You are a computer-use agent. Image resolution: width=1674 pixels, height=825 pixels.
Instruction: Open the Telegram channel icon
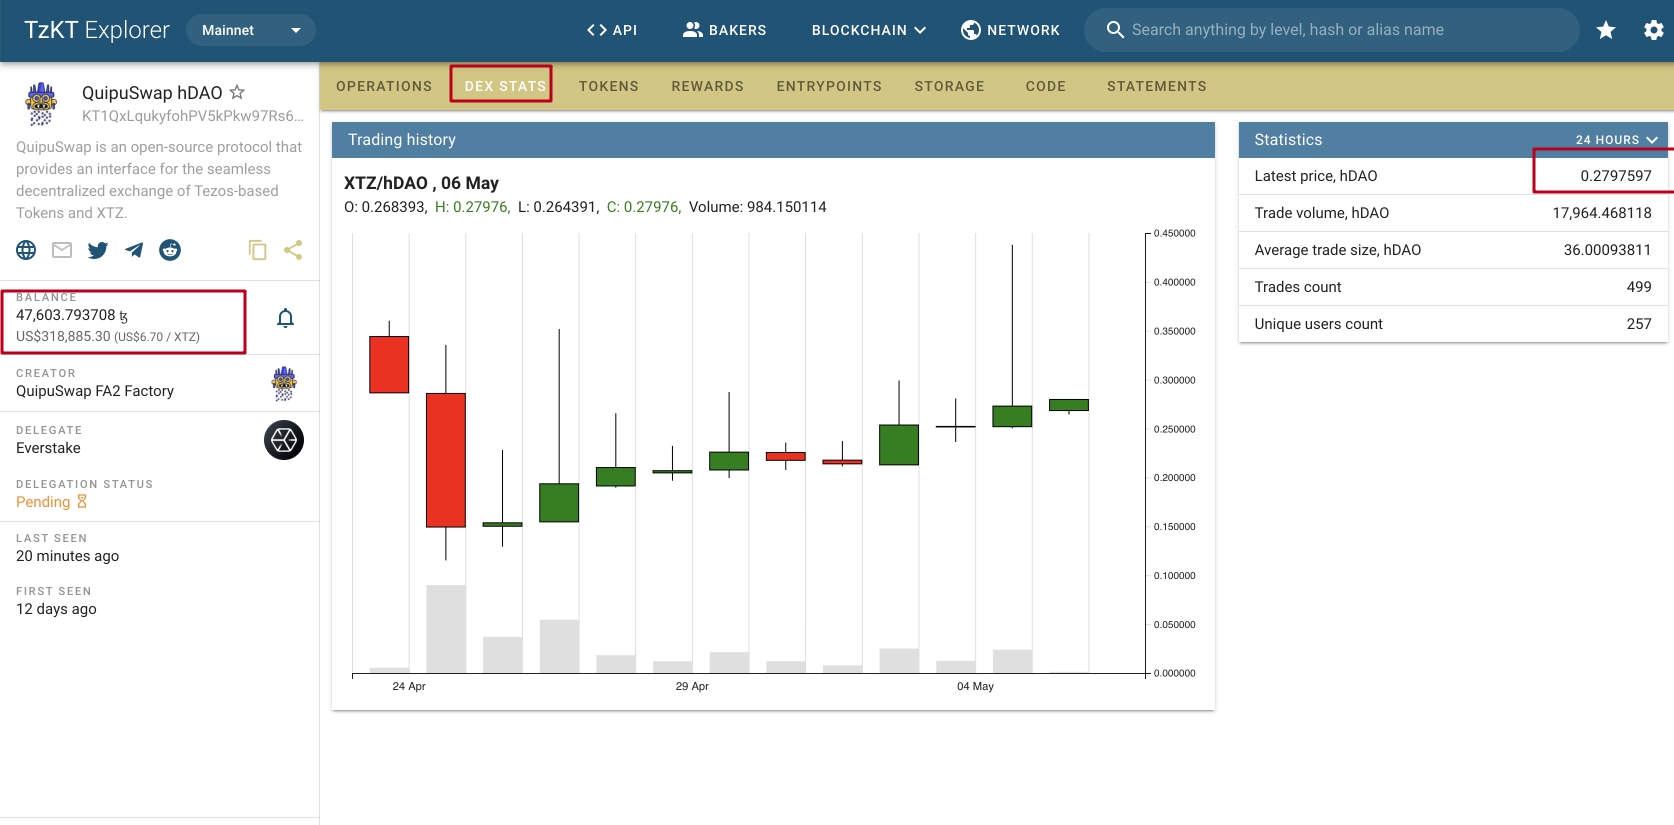pyautogui.click(x=134, y=250)
